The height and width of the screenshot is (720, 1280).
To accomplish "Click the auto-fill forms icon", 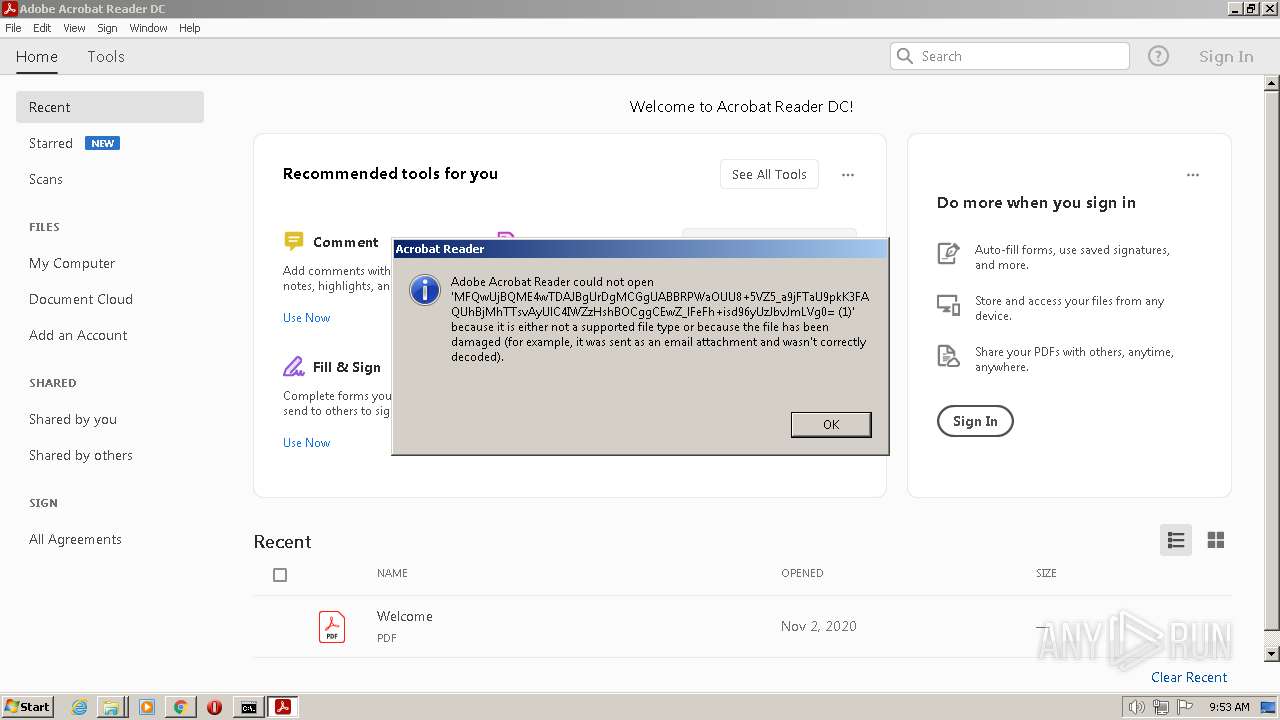I will 948,253.
